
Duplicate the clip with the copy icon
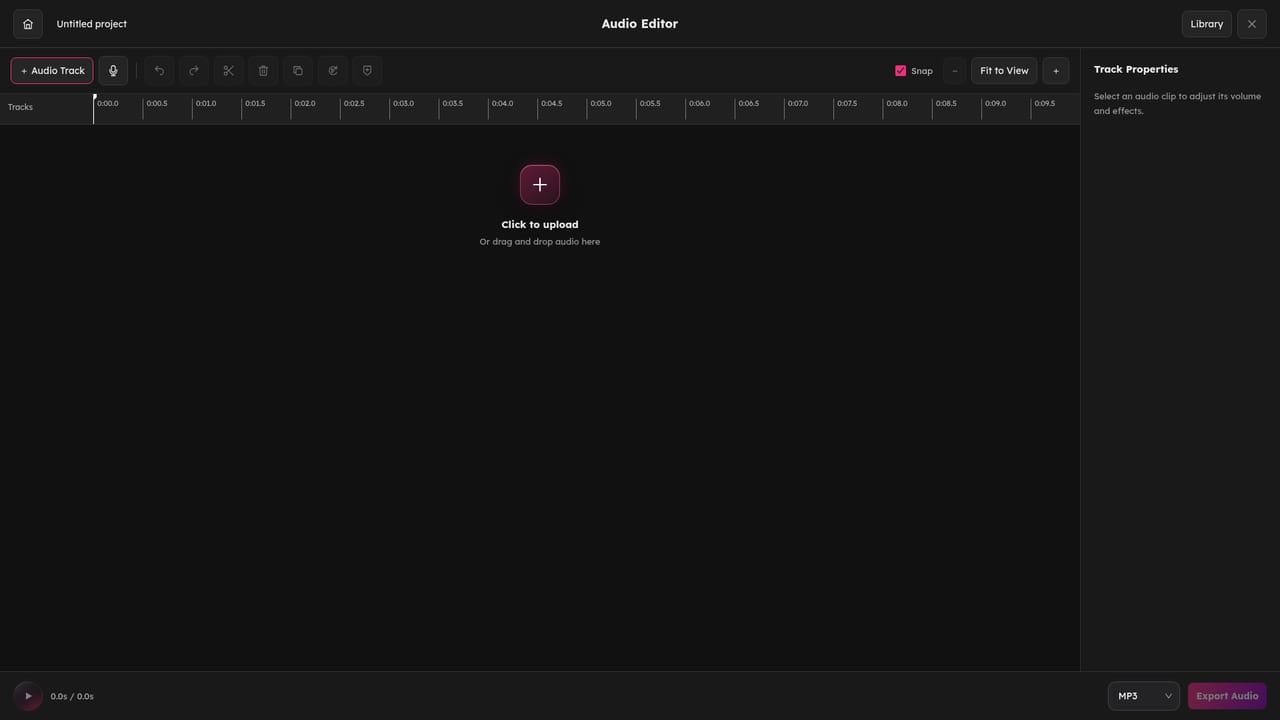[298, 71]
